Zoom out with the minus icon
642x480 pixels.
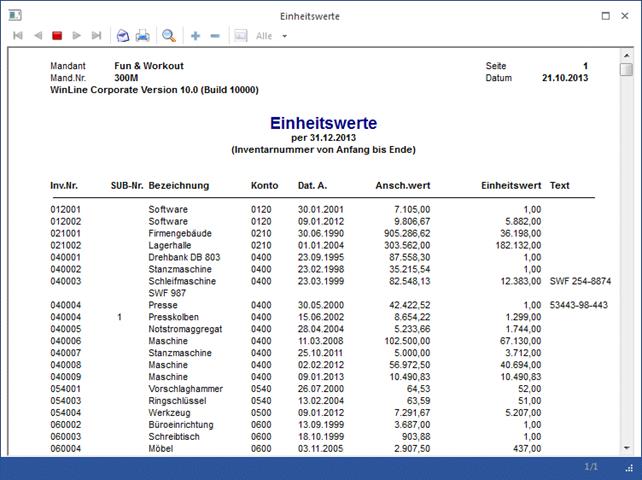[215, 36]
